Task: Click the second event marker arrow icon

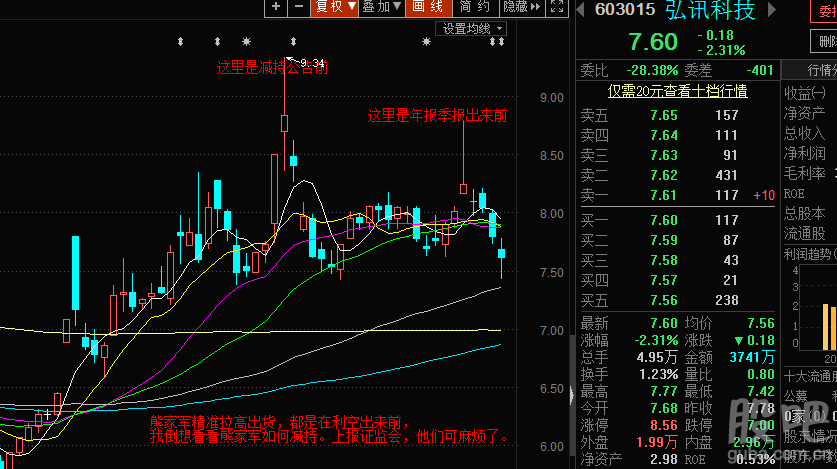Action: coord(217,42)
